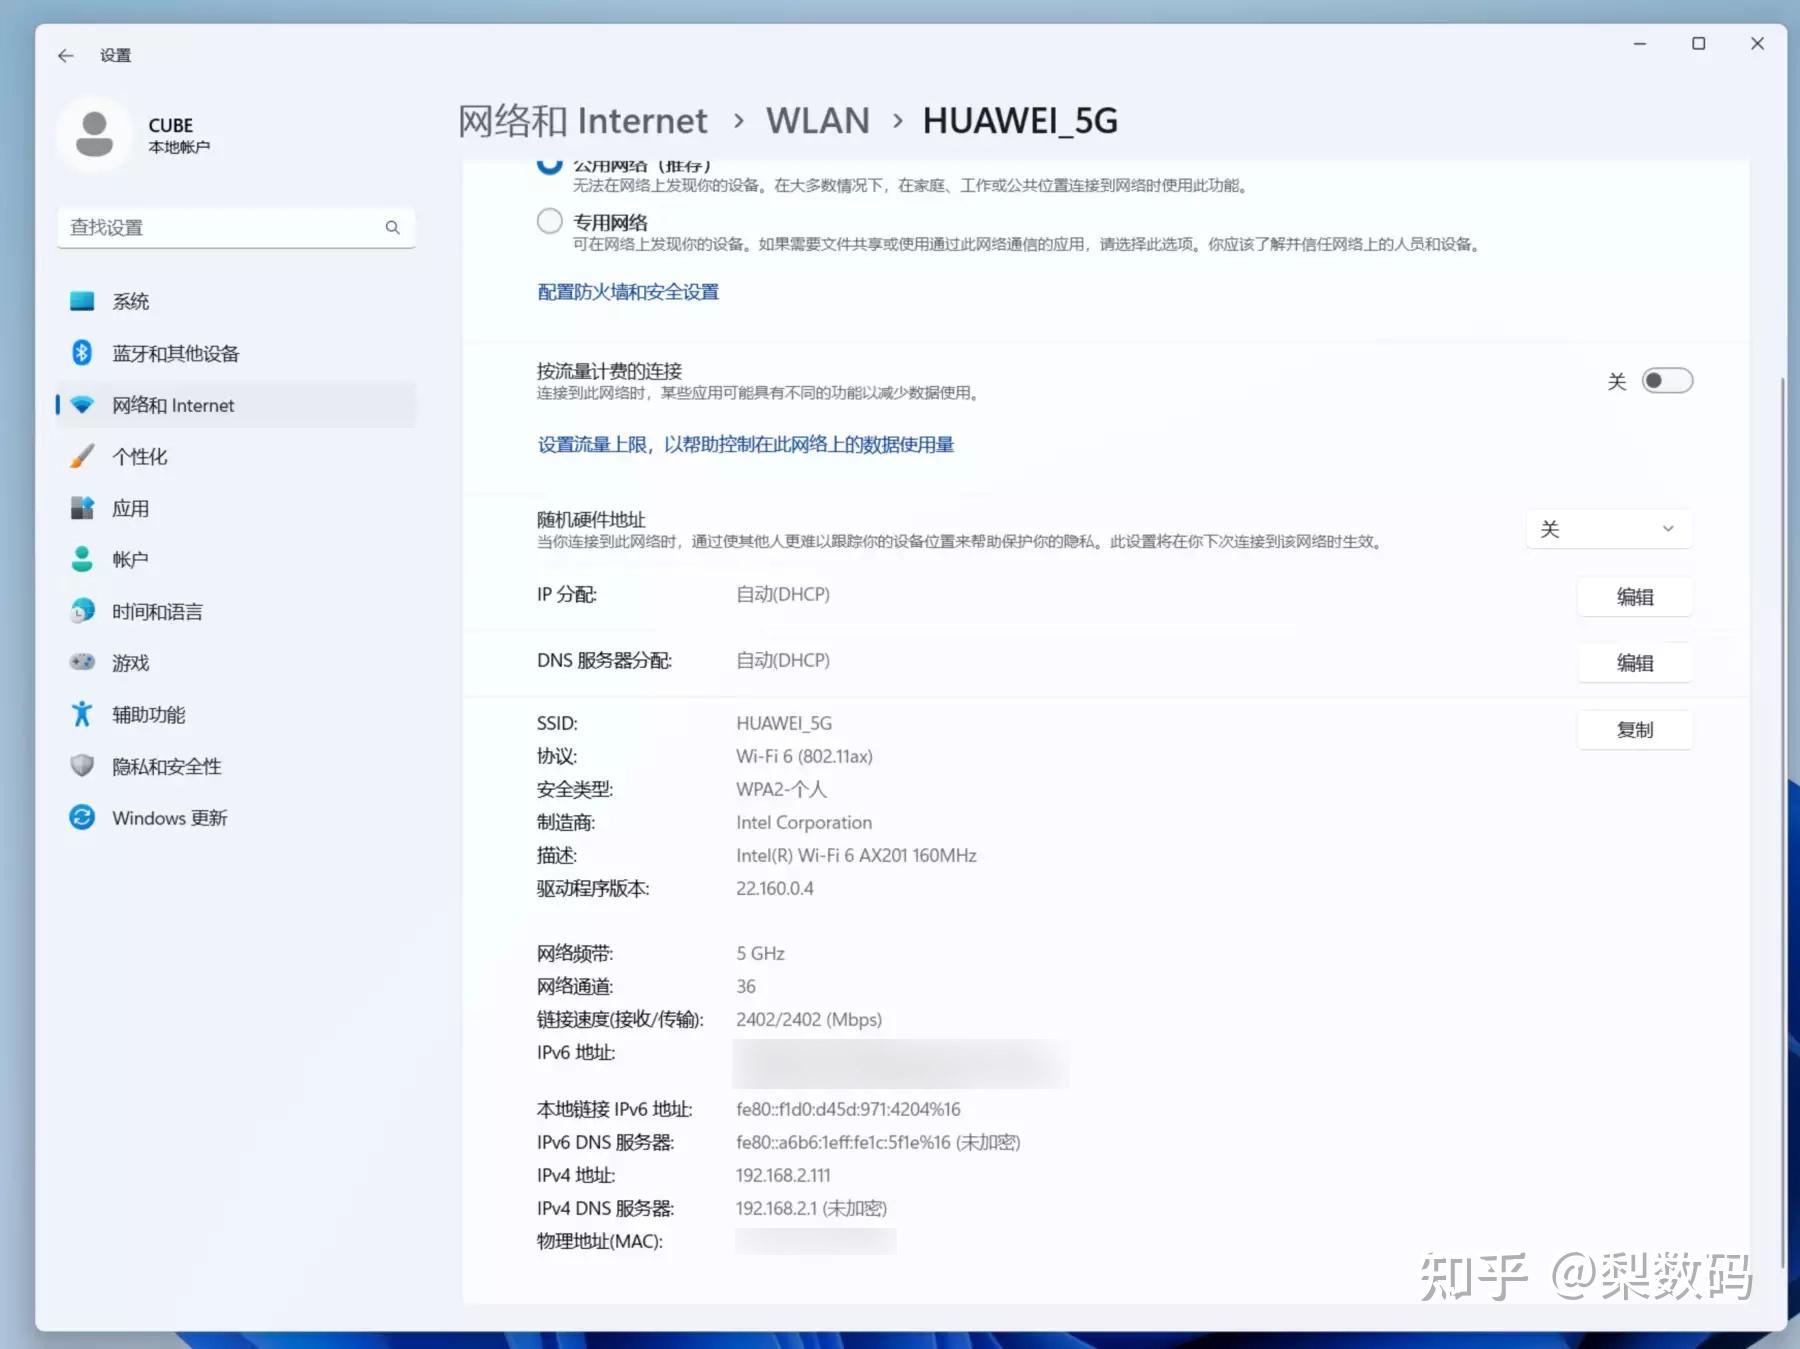Navigate back to WLAN via breadcrumb
This screenshot has width=1800, height=1349.
(x=817, y=120)
